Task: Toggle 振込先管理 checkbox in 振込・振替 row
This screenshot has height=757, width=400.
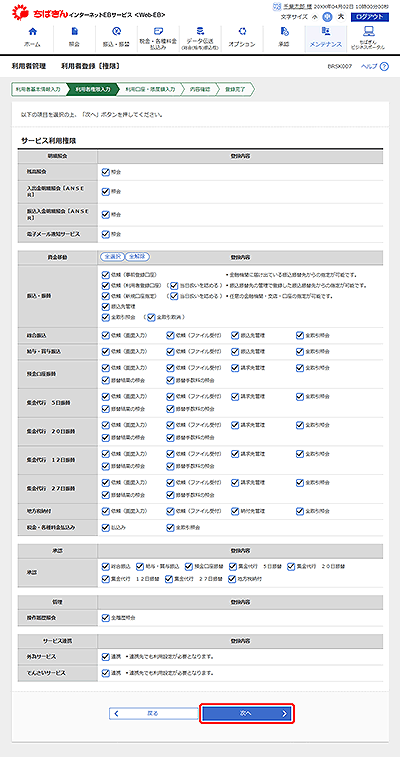Action: [106, 307]
